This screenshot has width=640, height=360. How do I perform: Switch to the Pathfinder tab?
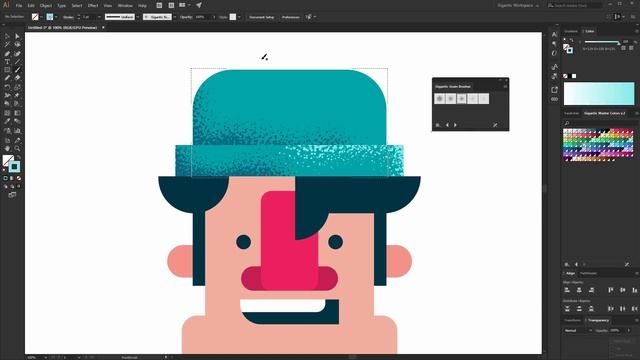click(588, 273)
